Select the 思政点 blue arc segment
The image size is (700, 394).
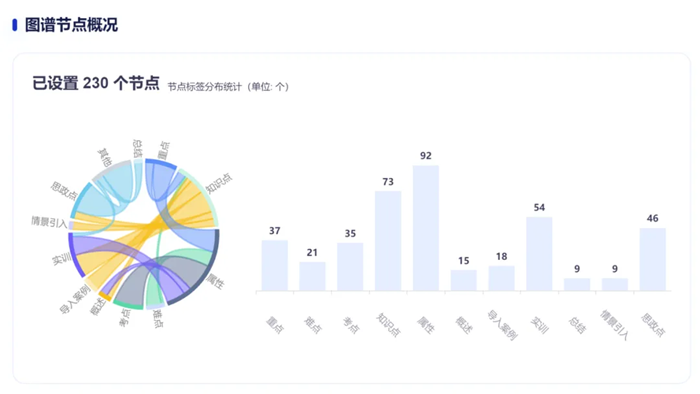78,196
